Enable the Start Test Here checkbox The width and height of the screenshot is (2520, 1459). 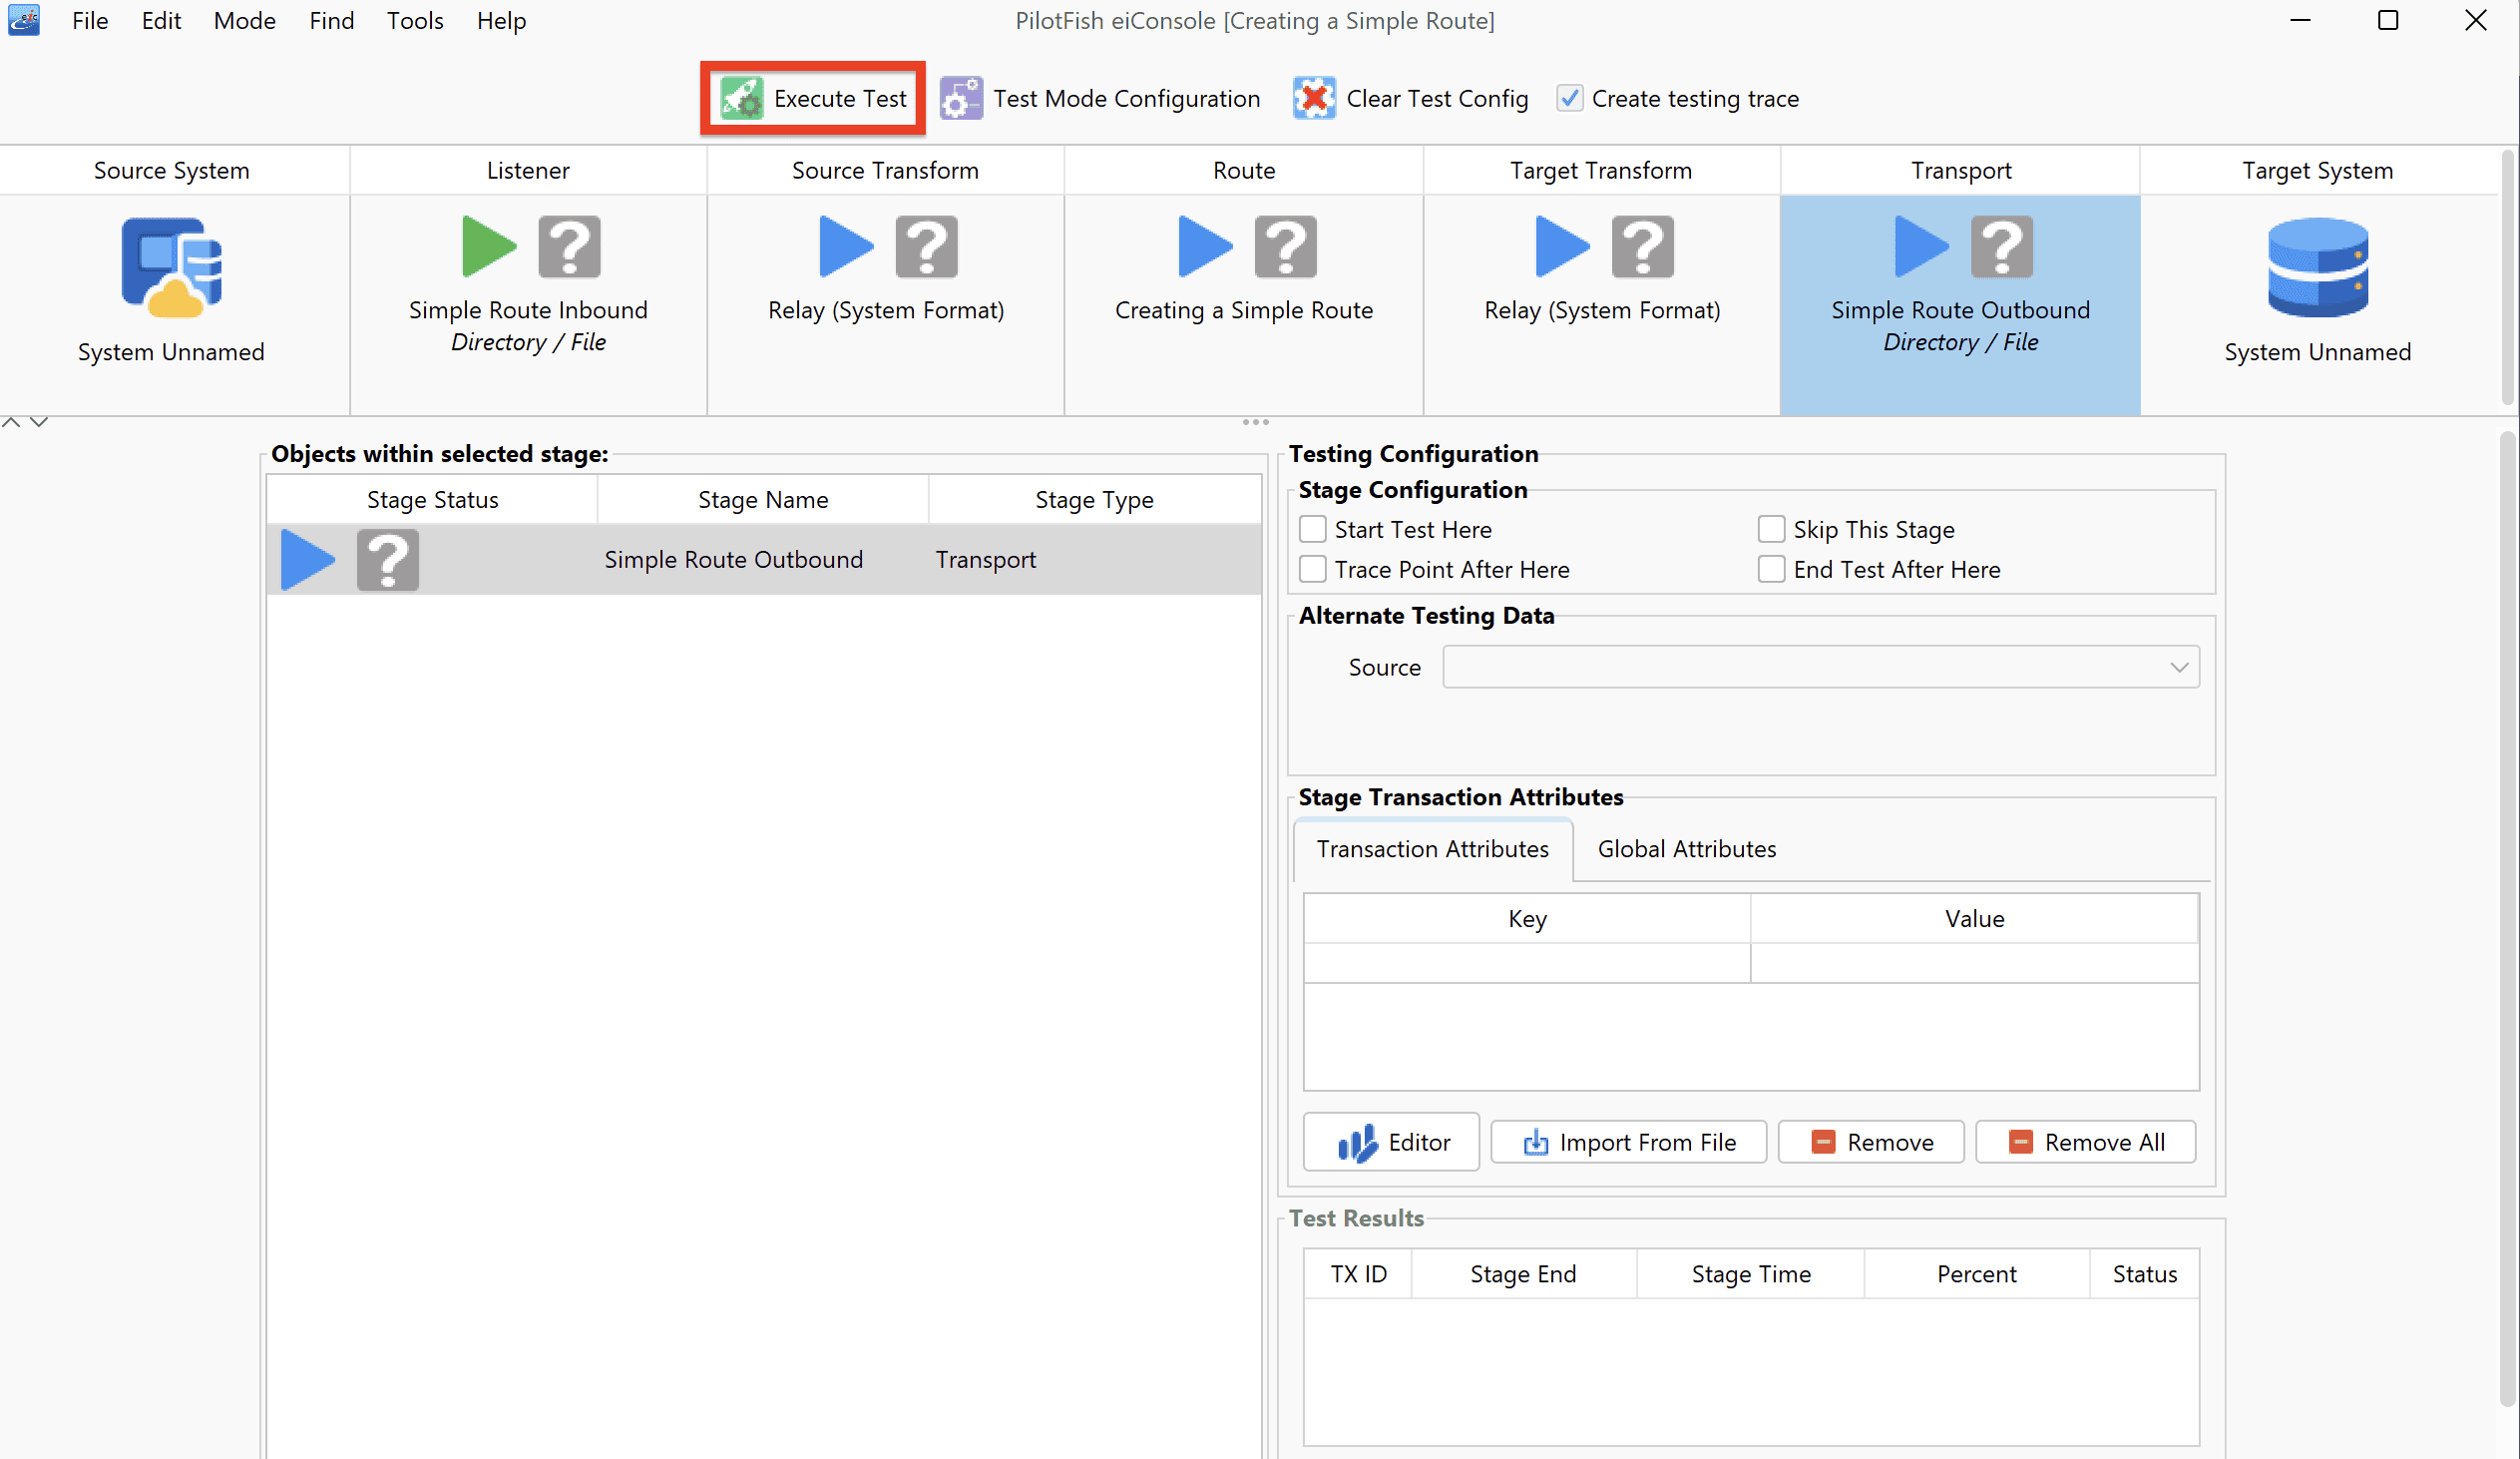point(1313,529)
